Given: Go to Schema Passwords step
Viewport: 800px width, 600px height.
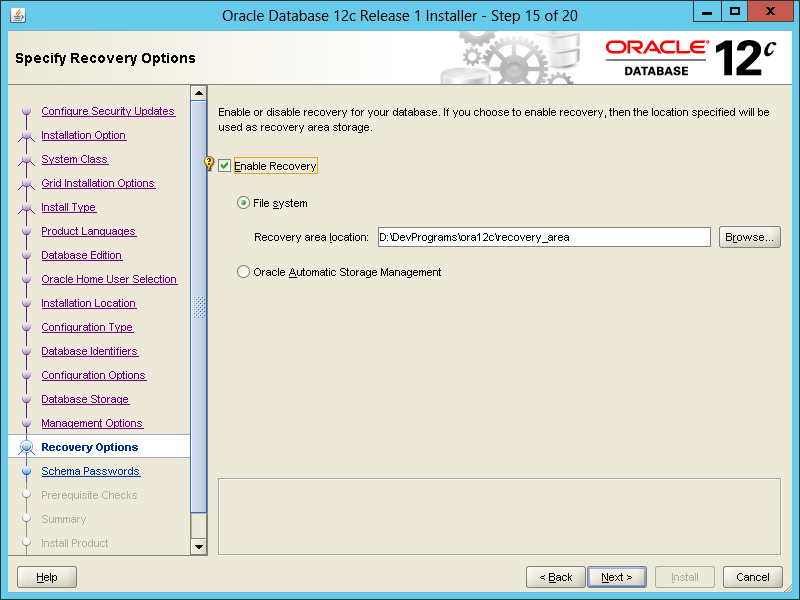Looking at the screenshot, I should 90,471.
